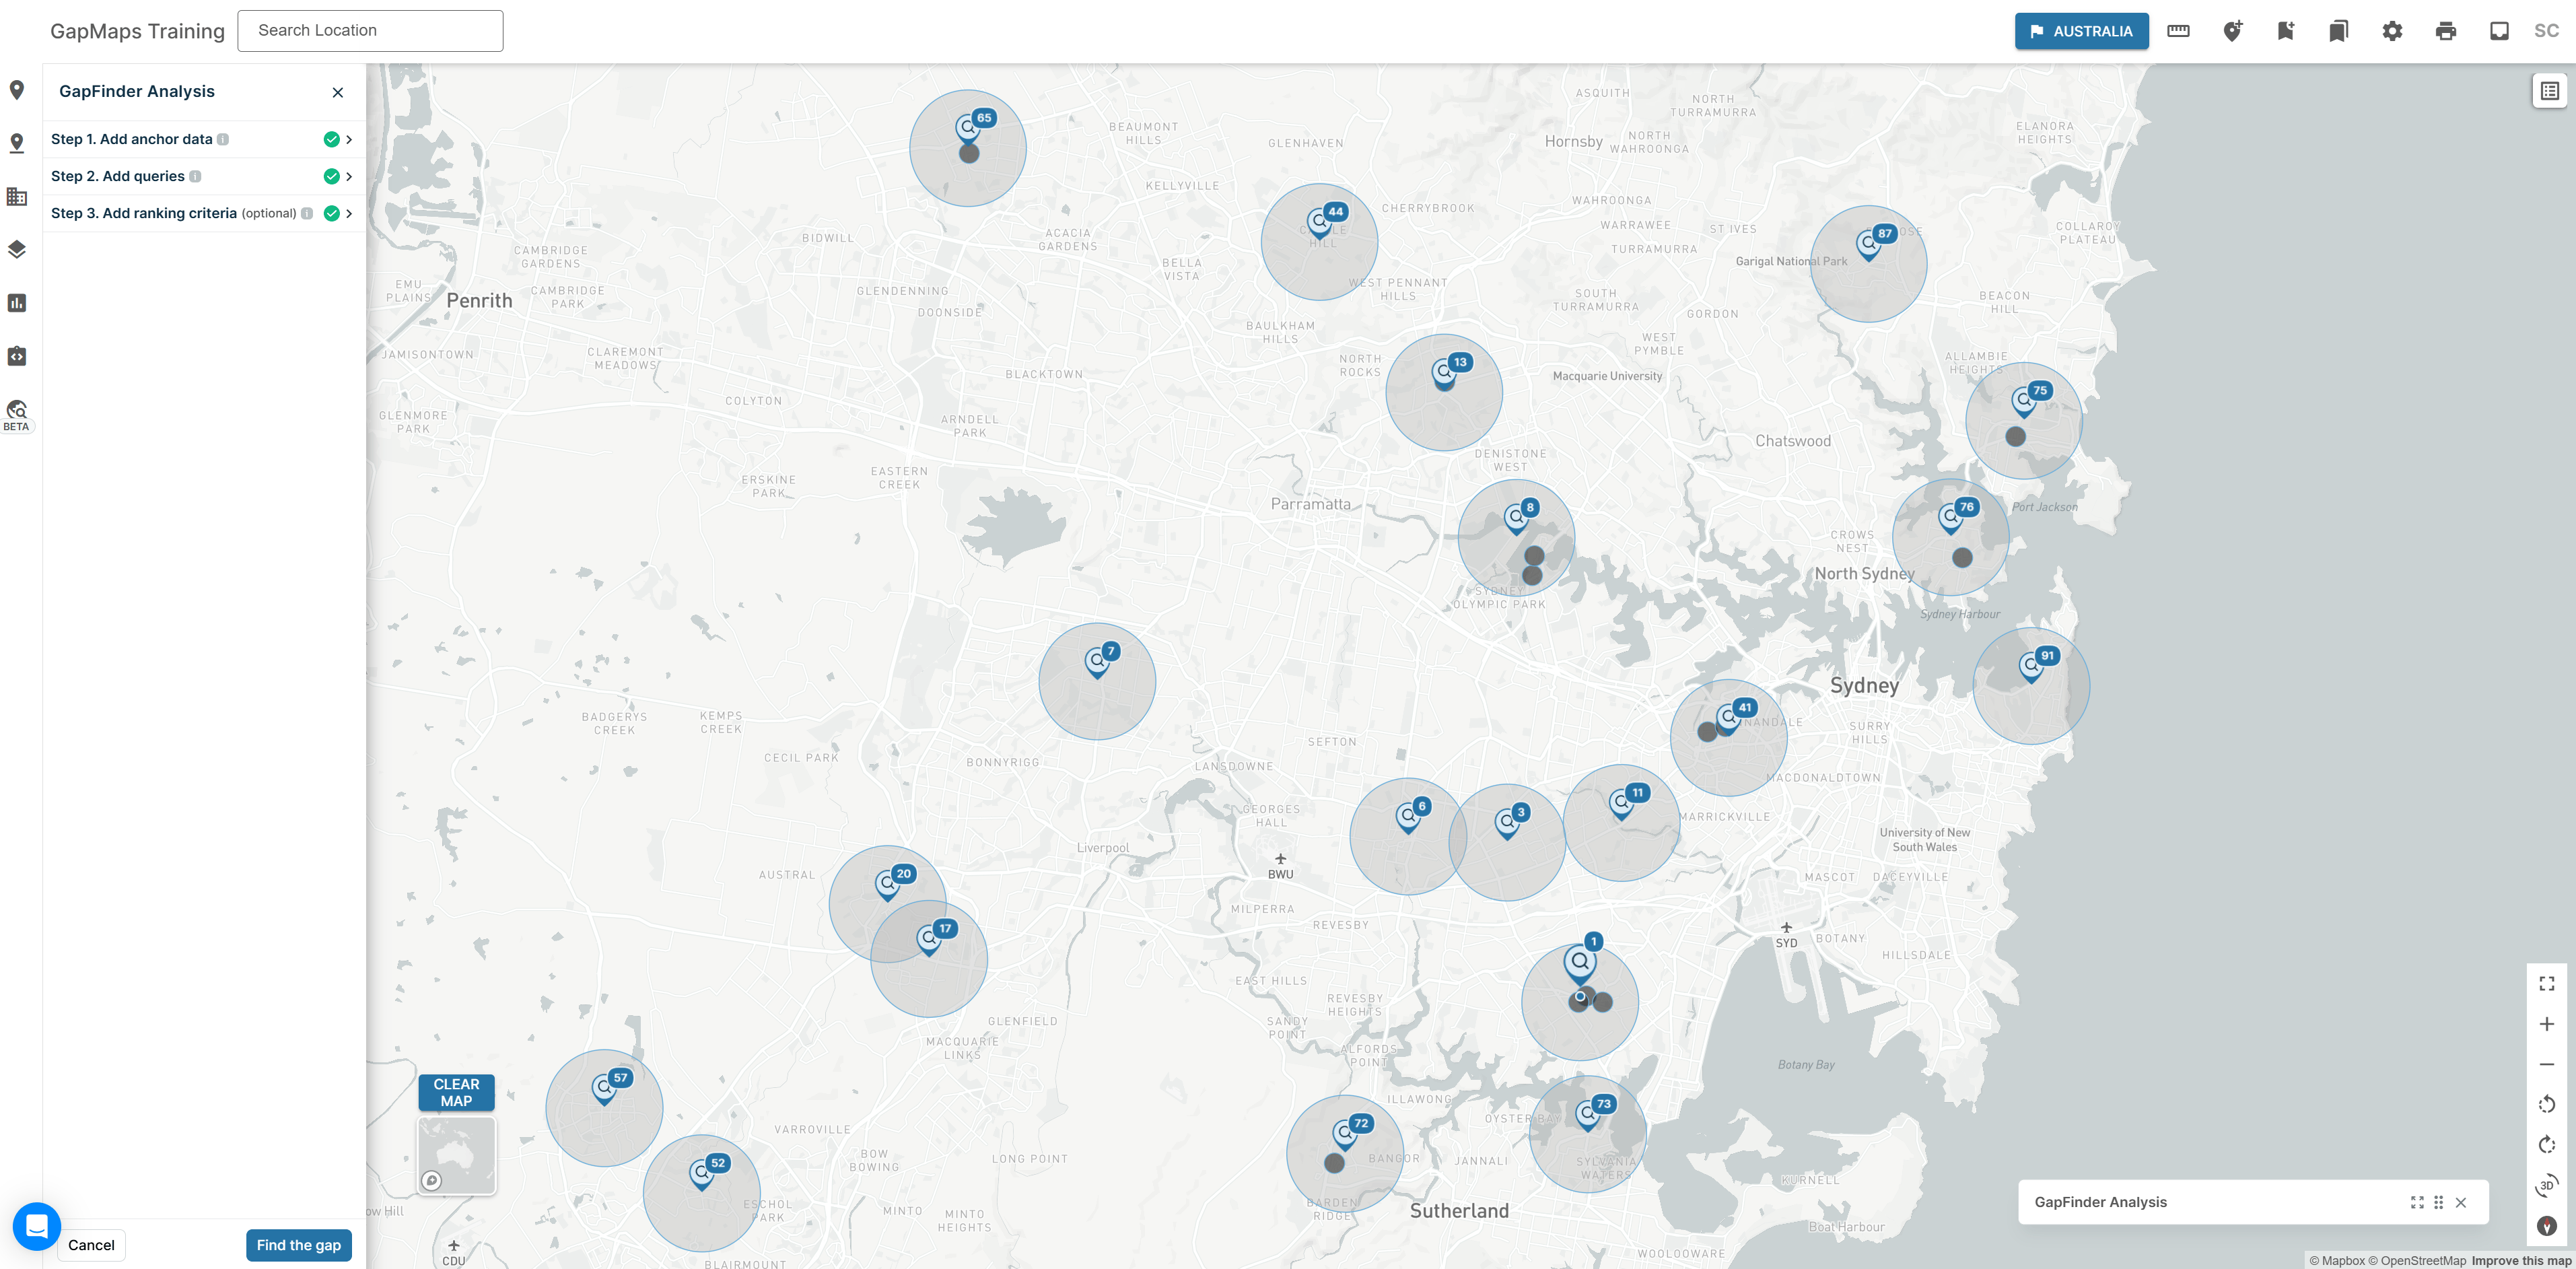Click the Cancel button
This screenshot has height=1269, width=2576.
[x=91, y=1245]
